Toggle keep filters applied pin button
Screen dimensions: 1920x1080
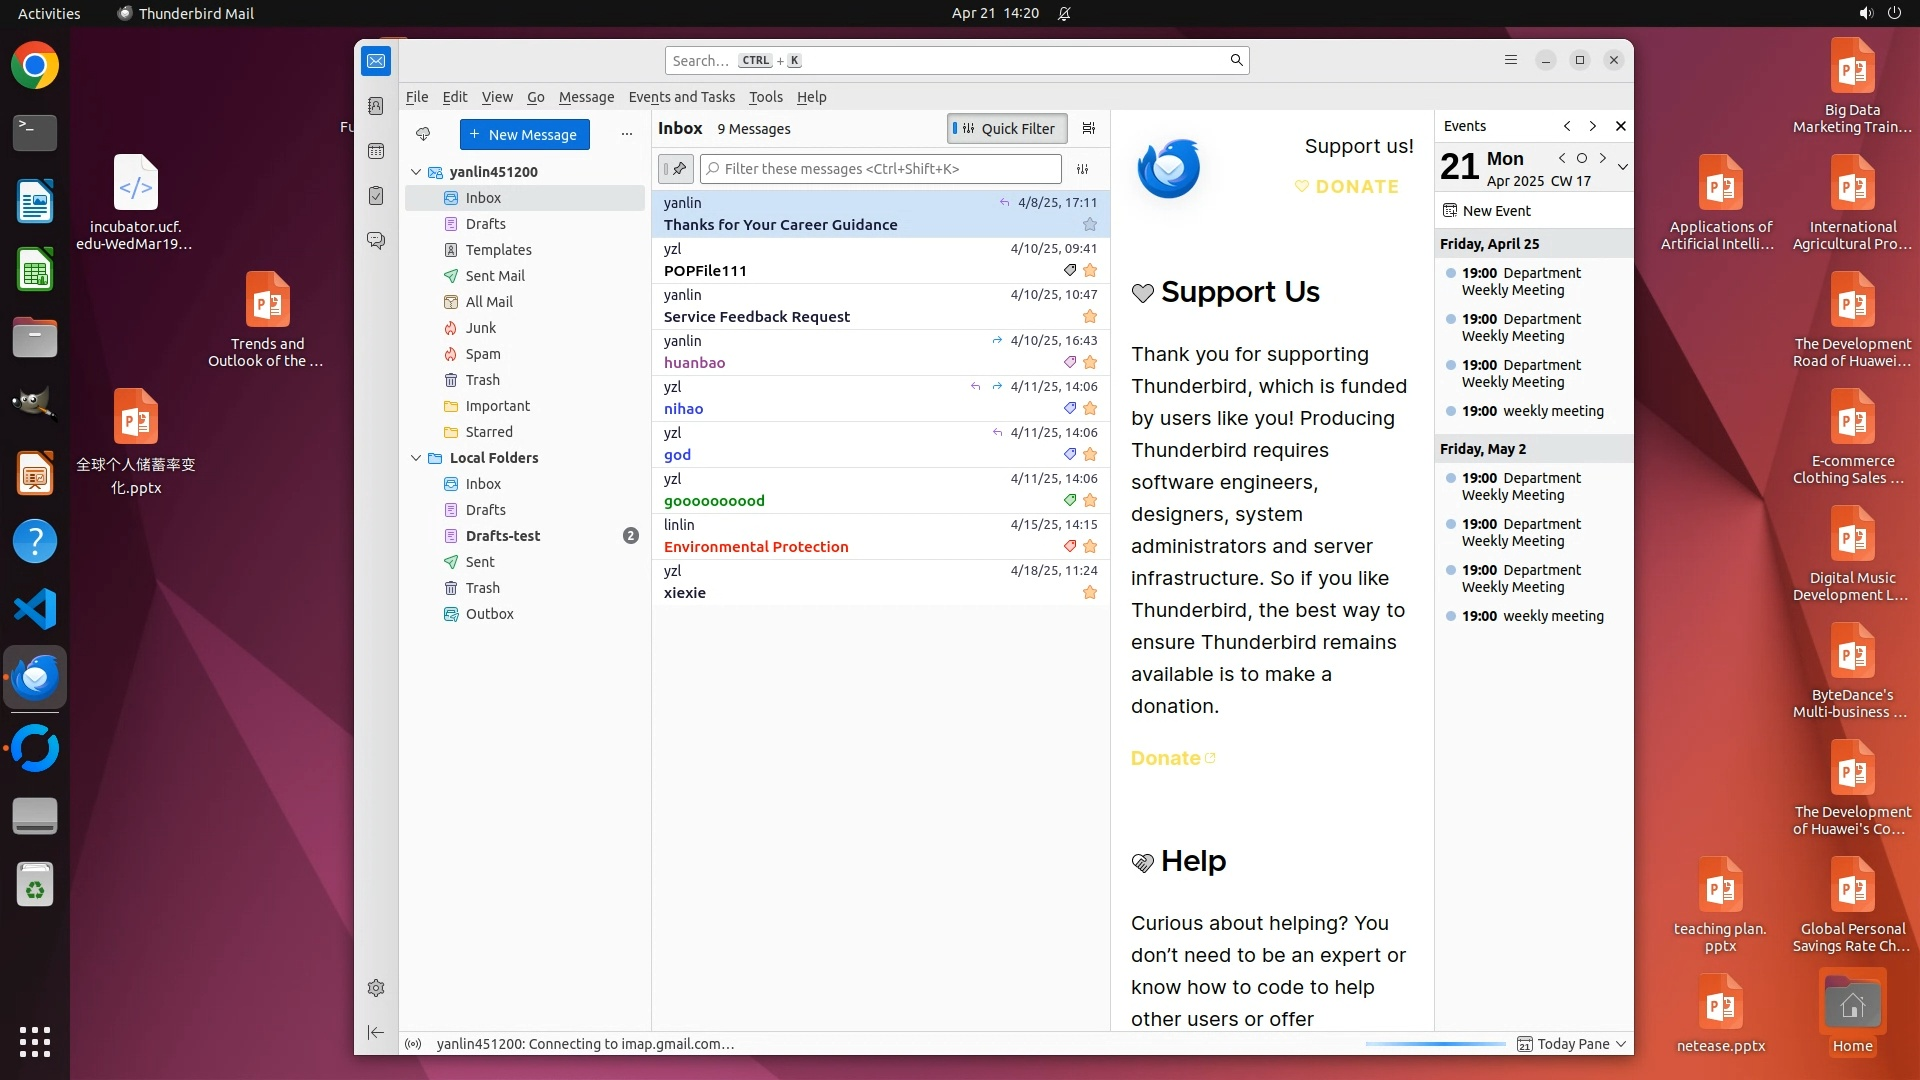click(676, 169)
